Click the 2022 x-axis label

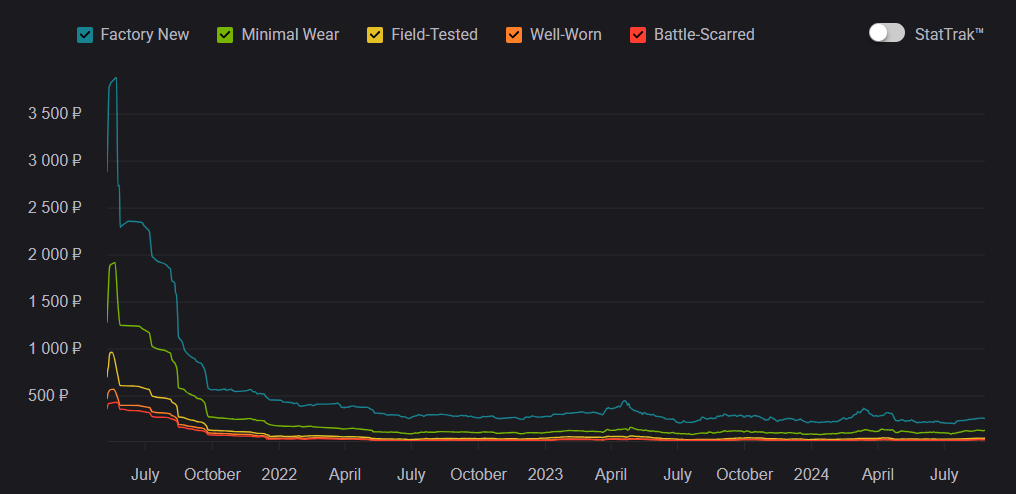click(279, 474)
